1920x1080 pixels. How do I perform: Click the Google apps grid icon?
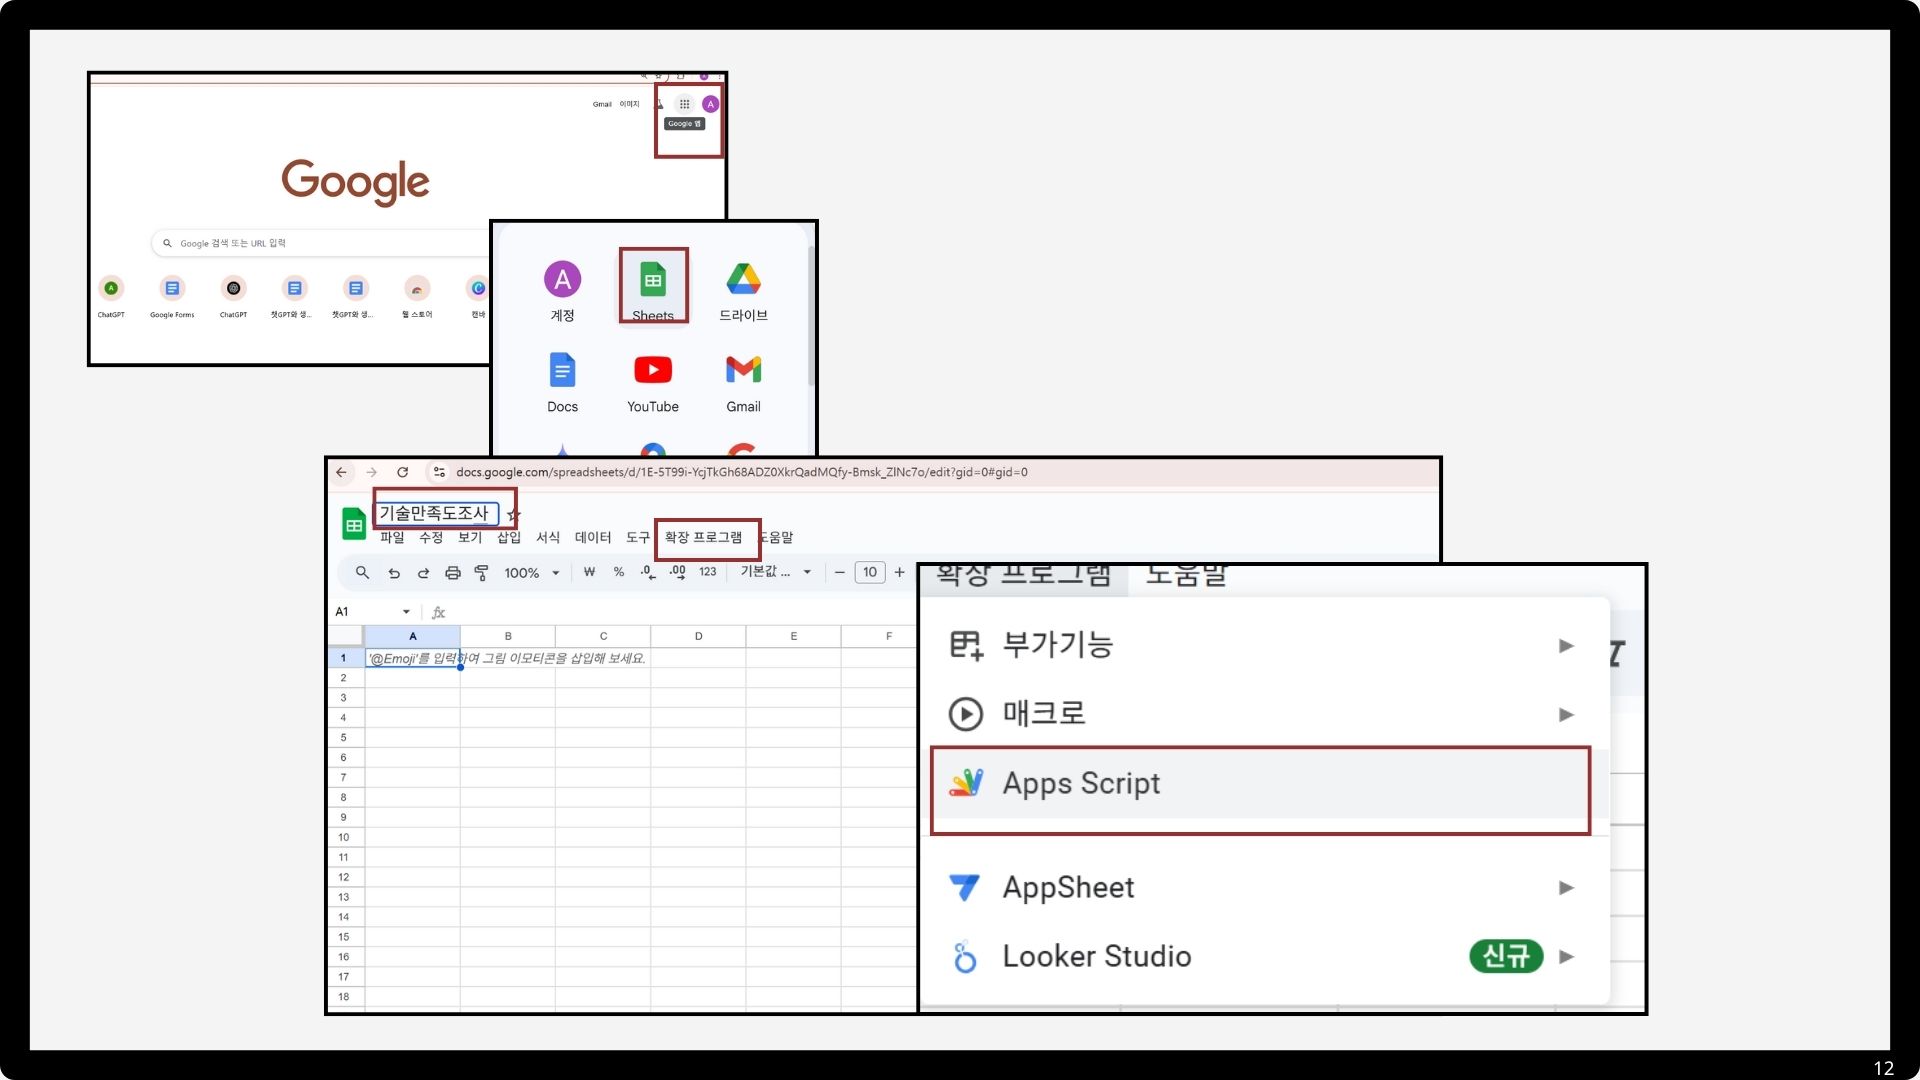684,104
